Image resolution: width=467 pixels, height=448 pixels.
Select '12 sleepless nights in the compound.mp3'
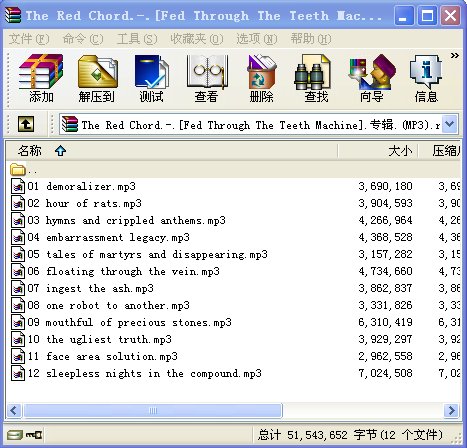click(x=145, y=373)
